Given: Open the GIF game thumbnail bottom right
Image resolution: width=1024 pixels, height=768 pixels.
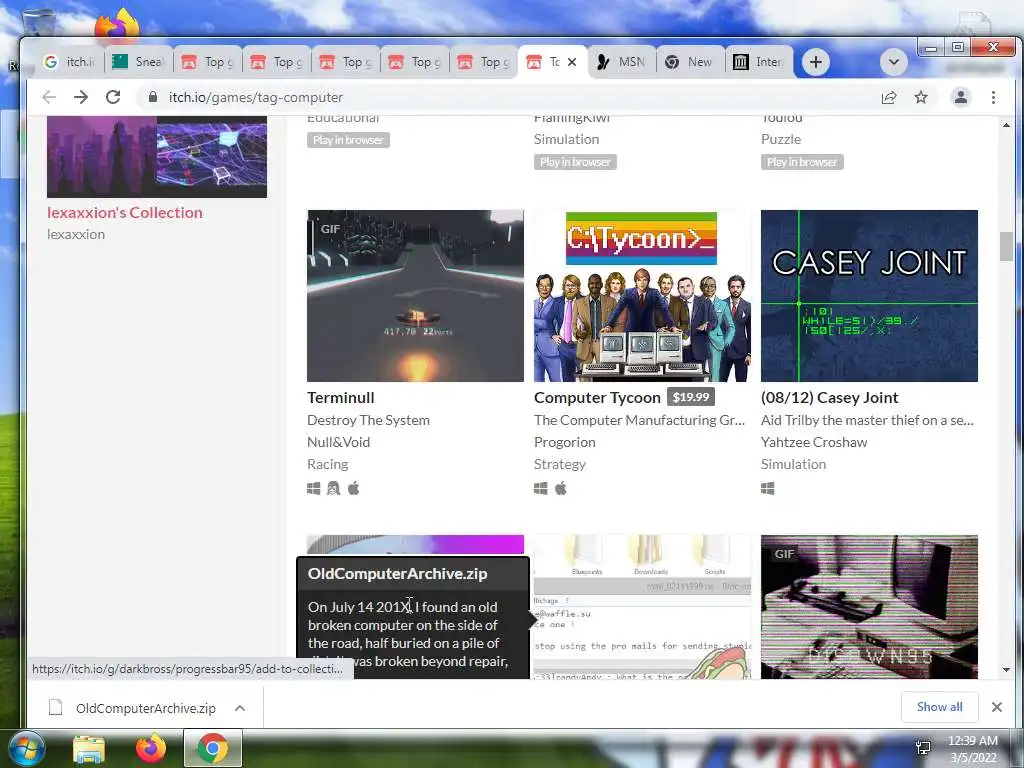Looking at the screenshot, I should [869, 607].
